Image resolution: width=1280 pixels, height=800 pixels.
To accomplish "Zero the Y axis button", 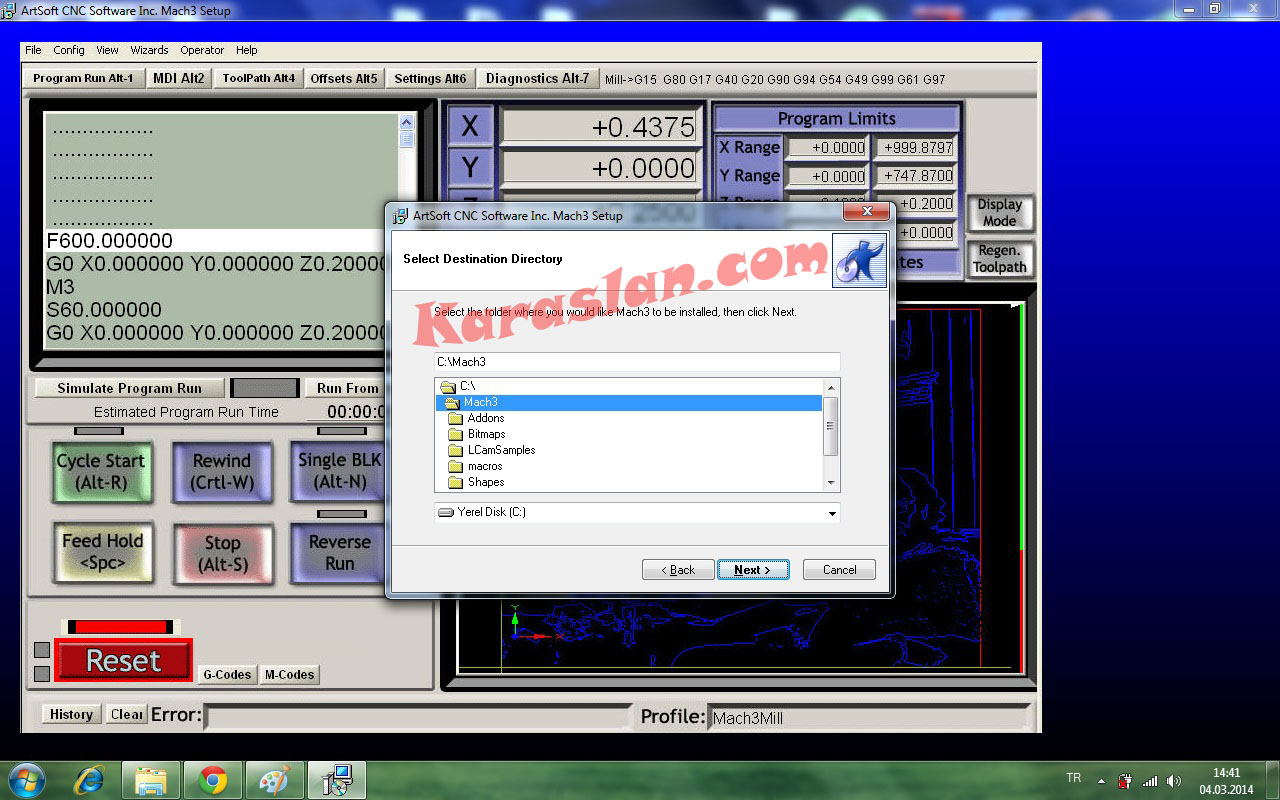I will (470, 167).
